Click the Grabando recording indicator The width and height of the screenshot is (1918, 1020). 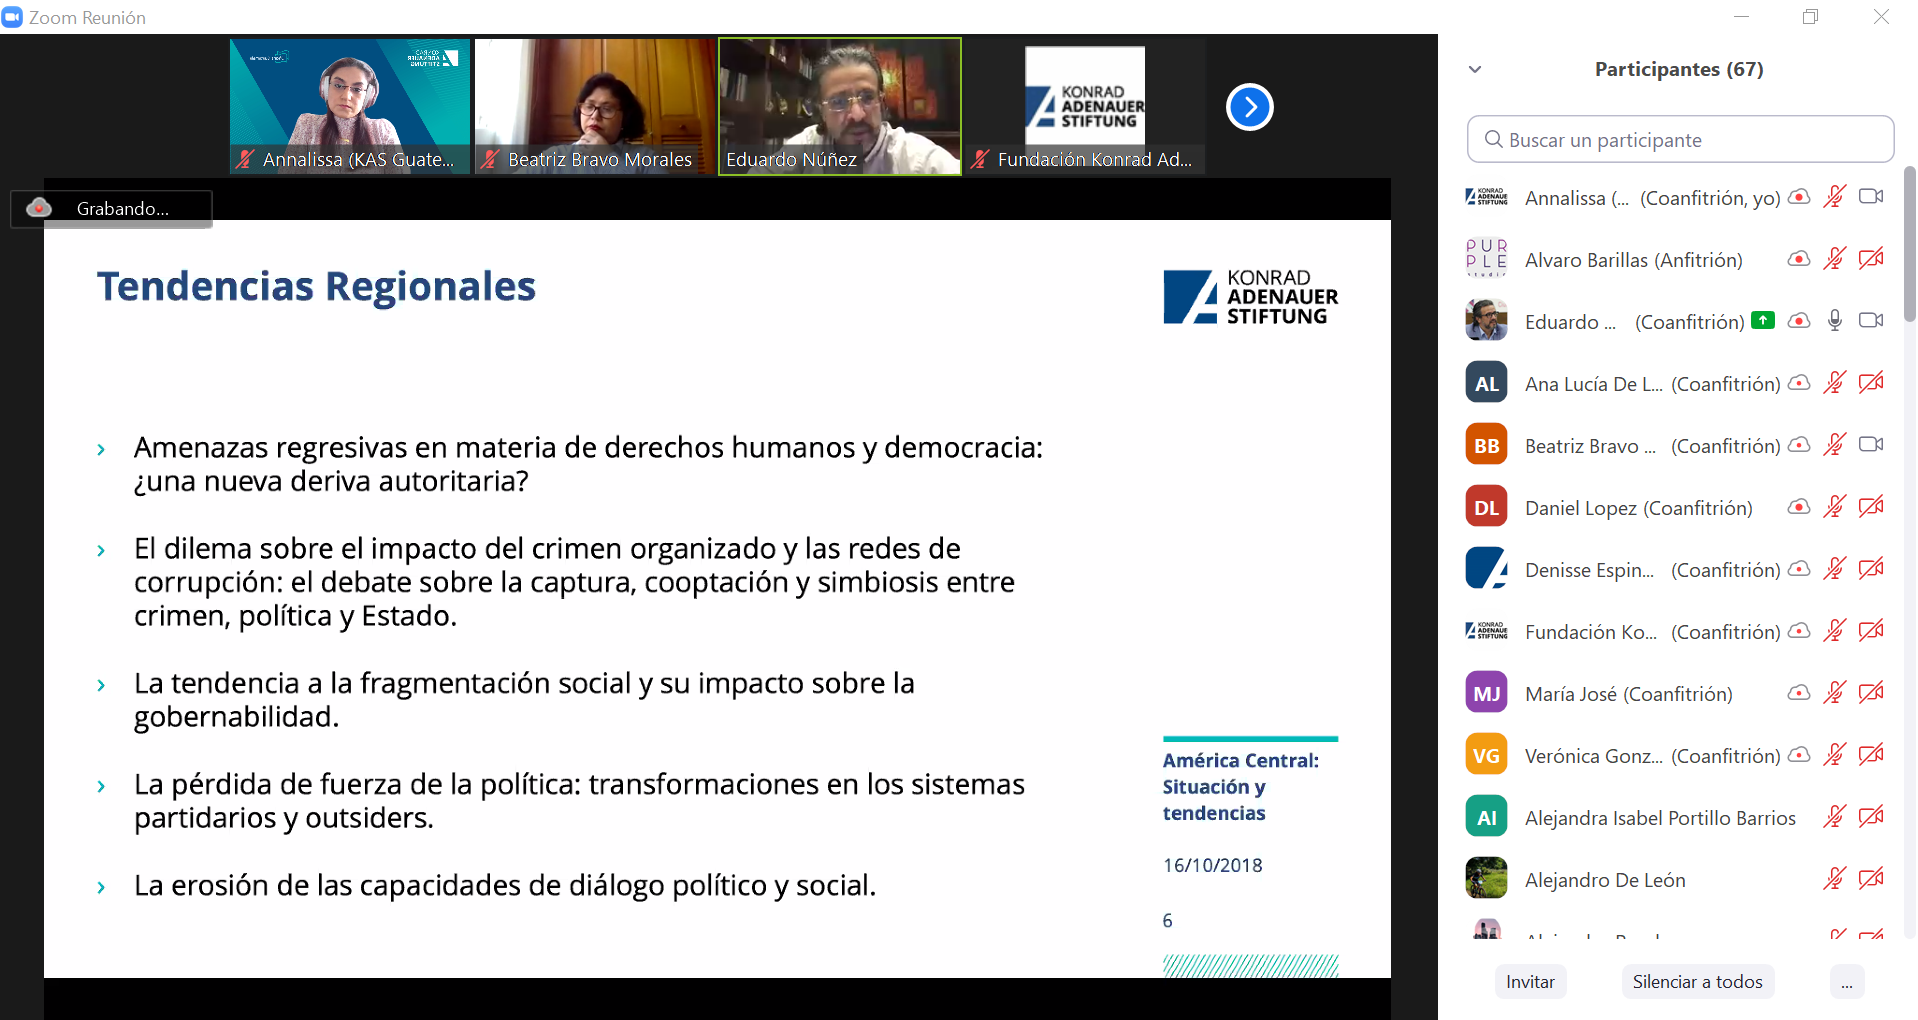pos(112,208)
